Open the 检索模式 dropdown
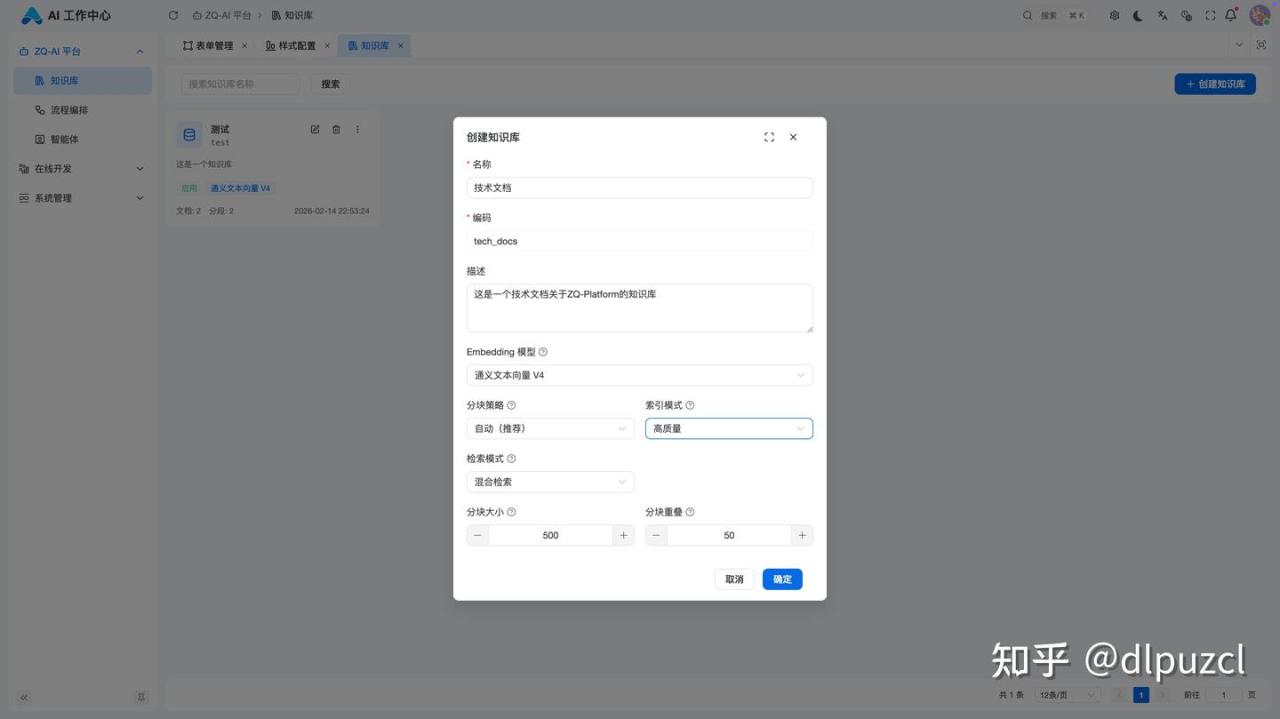 pos(550,482)
